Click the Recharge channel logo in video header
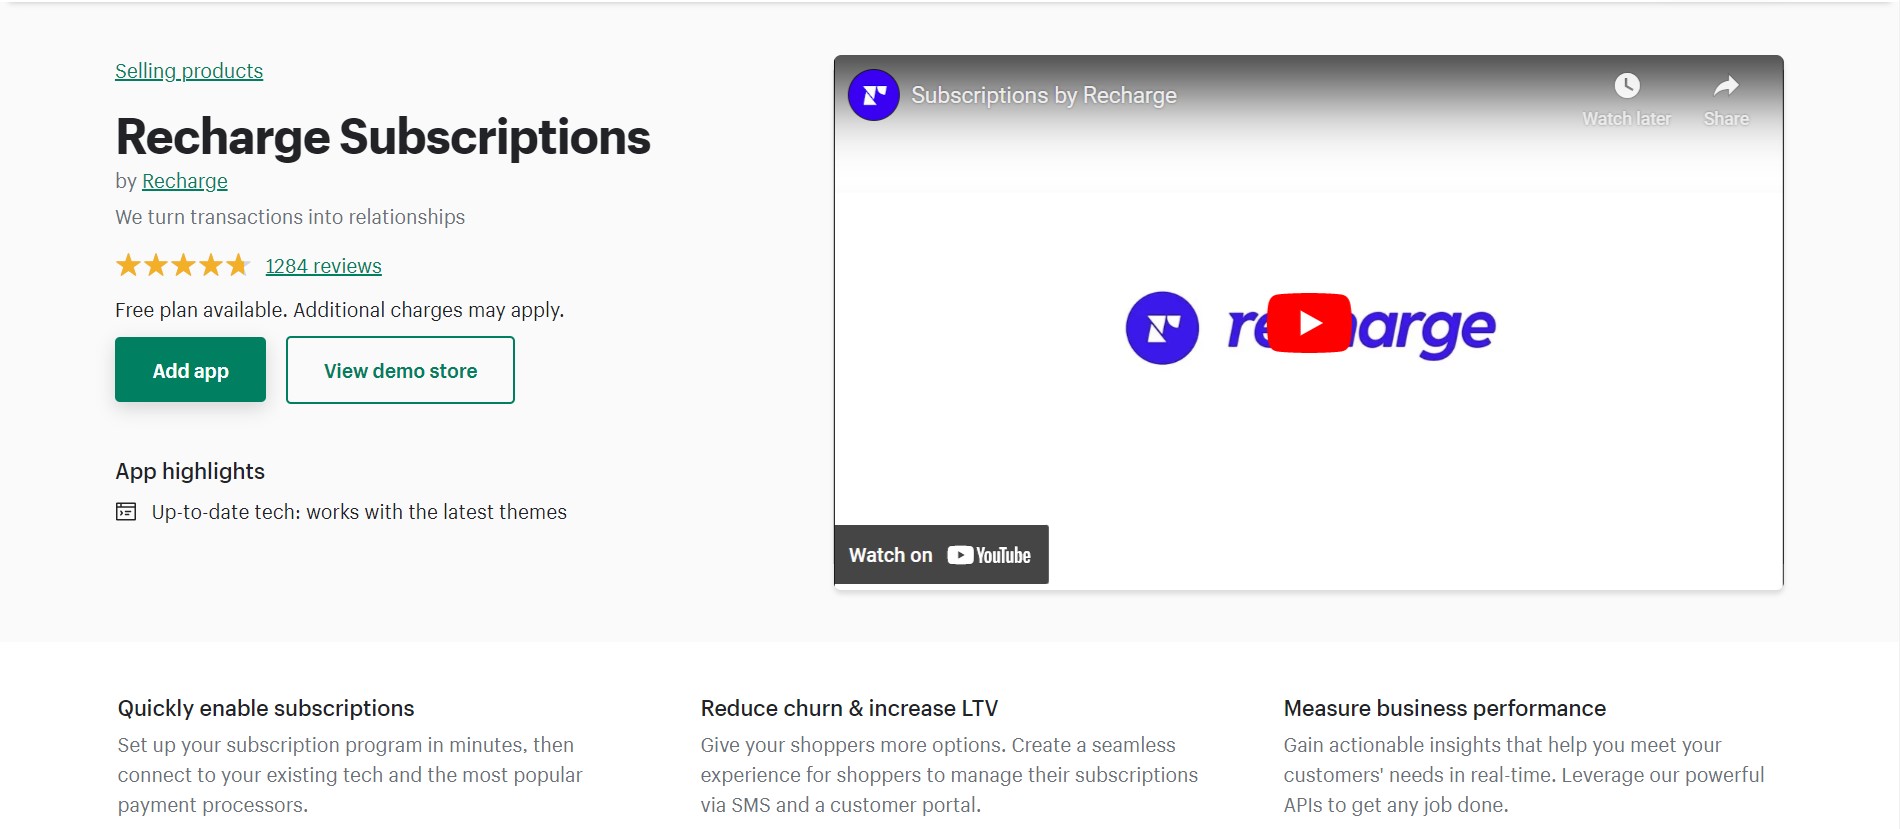This screenshot has width=1900, height=829. (874, 95)
